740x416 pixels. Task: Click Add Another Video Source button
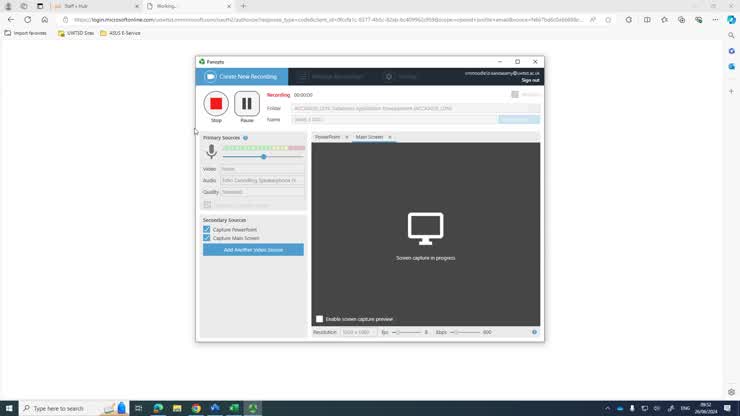[x=253, y=250]
